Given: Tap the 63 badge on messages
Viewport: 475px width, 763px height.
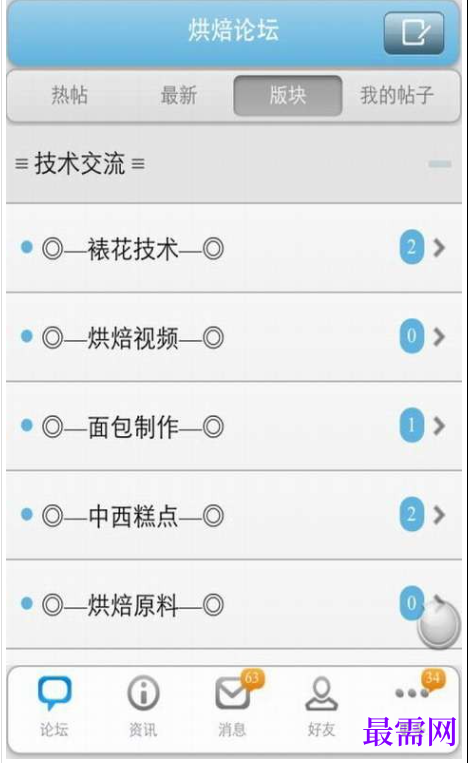Looking at the screenshot, I should pyautogui.click(x=252, y=678).
